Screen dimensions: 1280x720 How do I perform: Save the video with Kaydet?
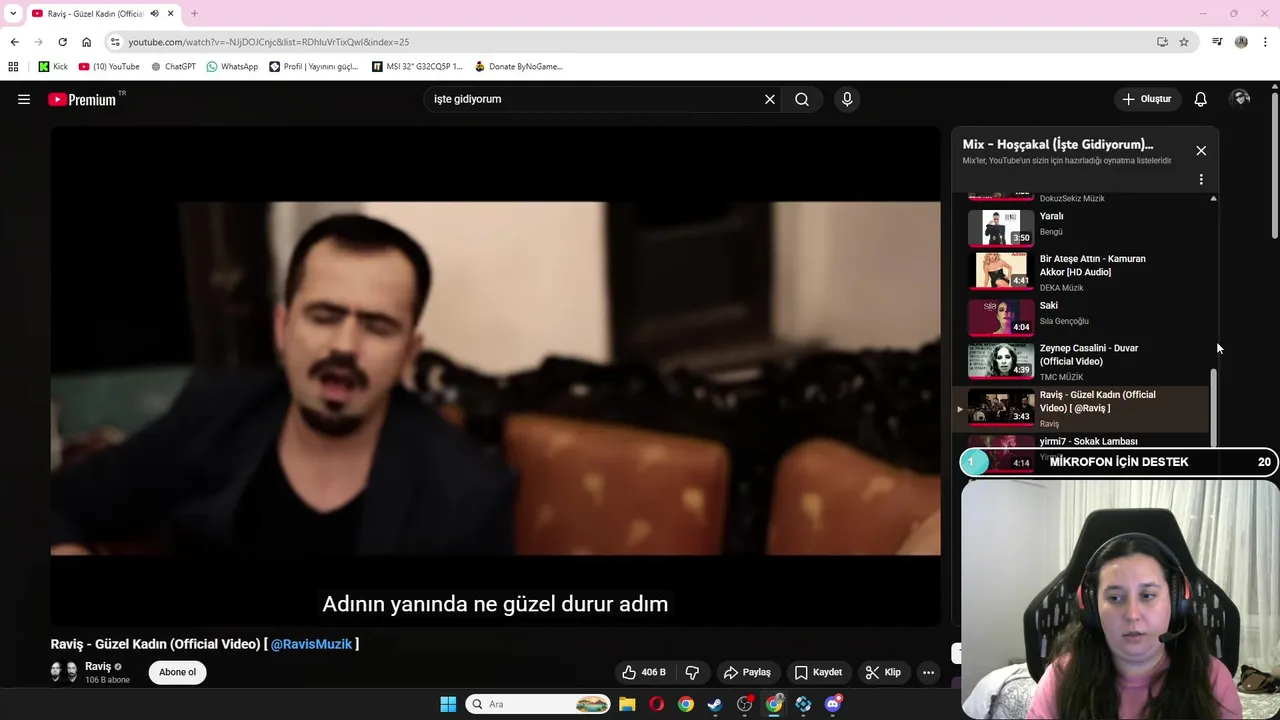[818, 672]
